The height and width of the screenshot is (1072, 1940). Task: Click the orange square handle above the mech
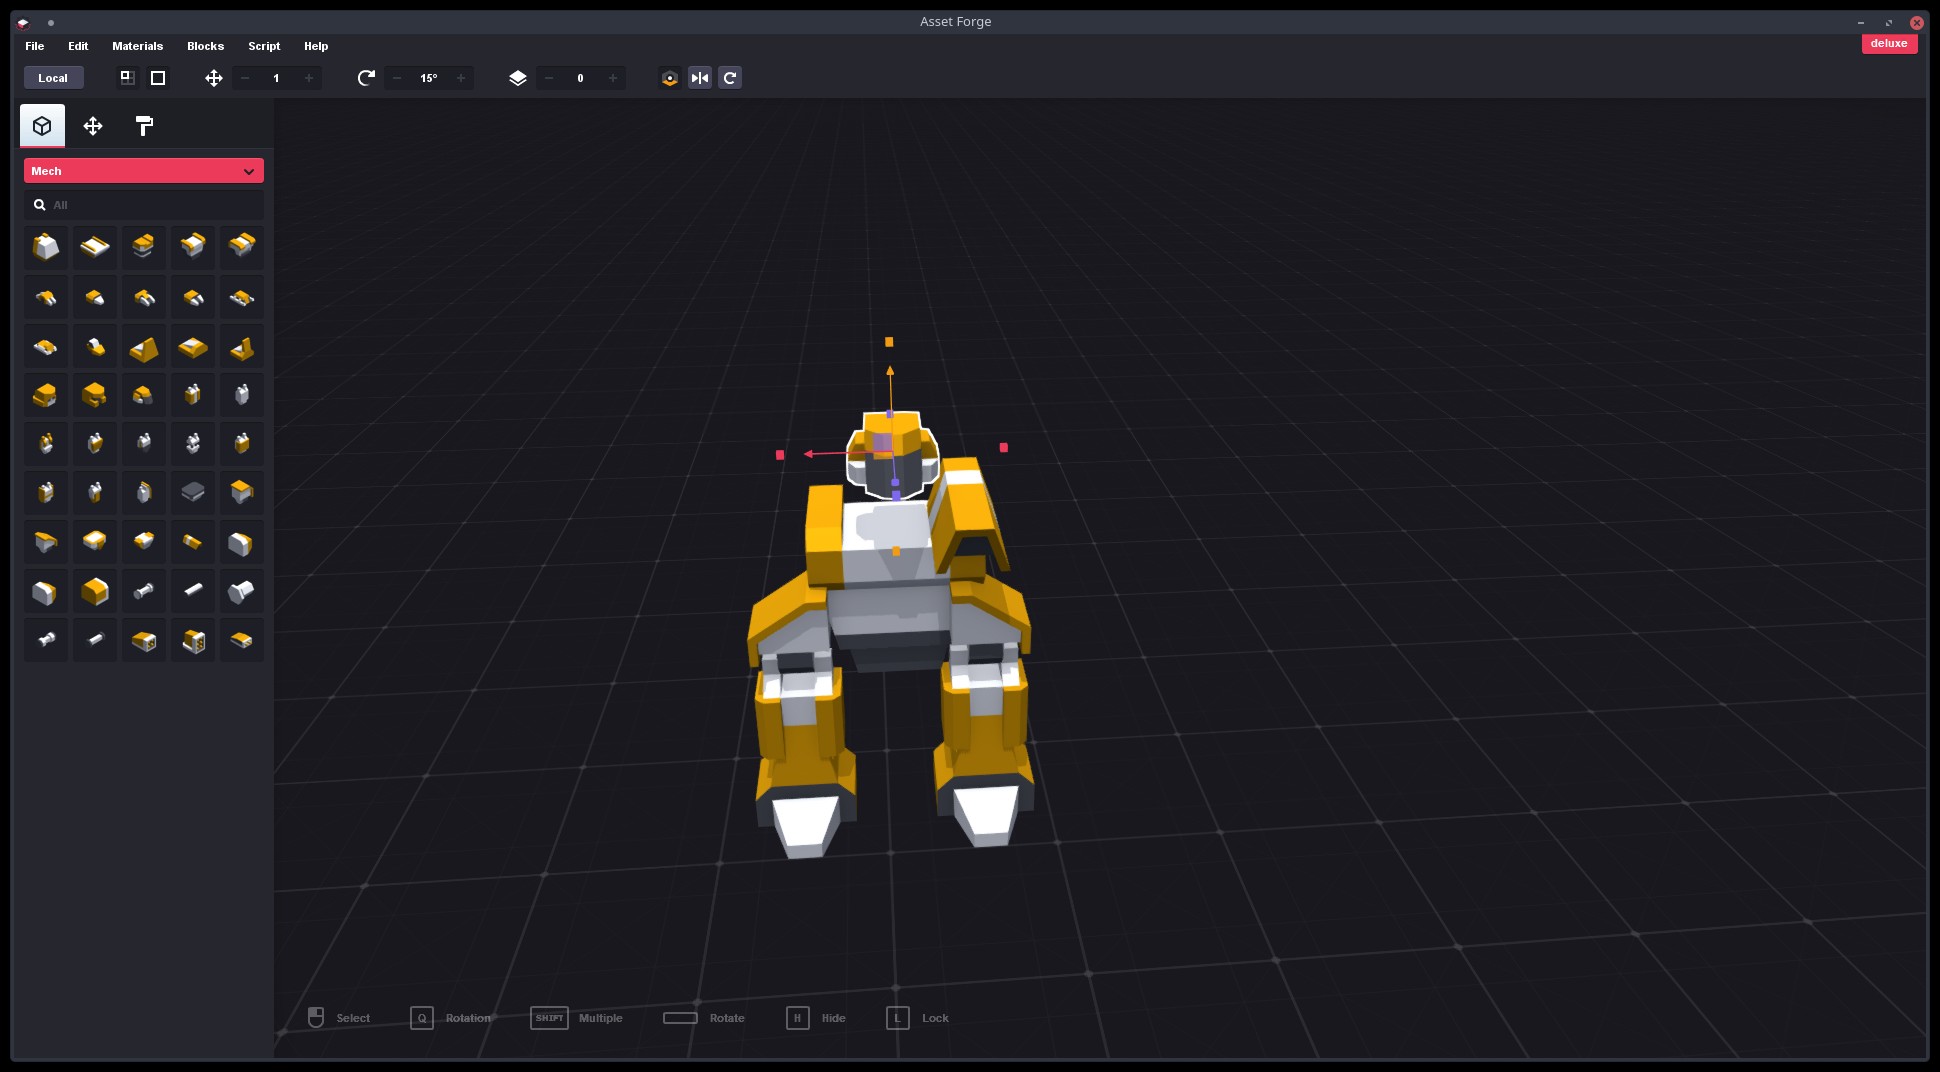pos(889,342)
